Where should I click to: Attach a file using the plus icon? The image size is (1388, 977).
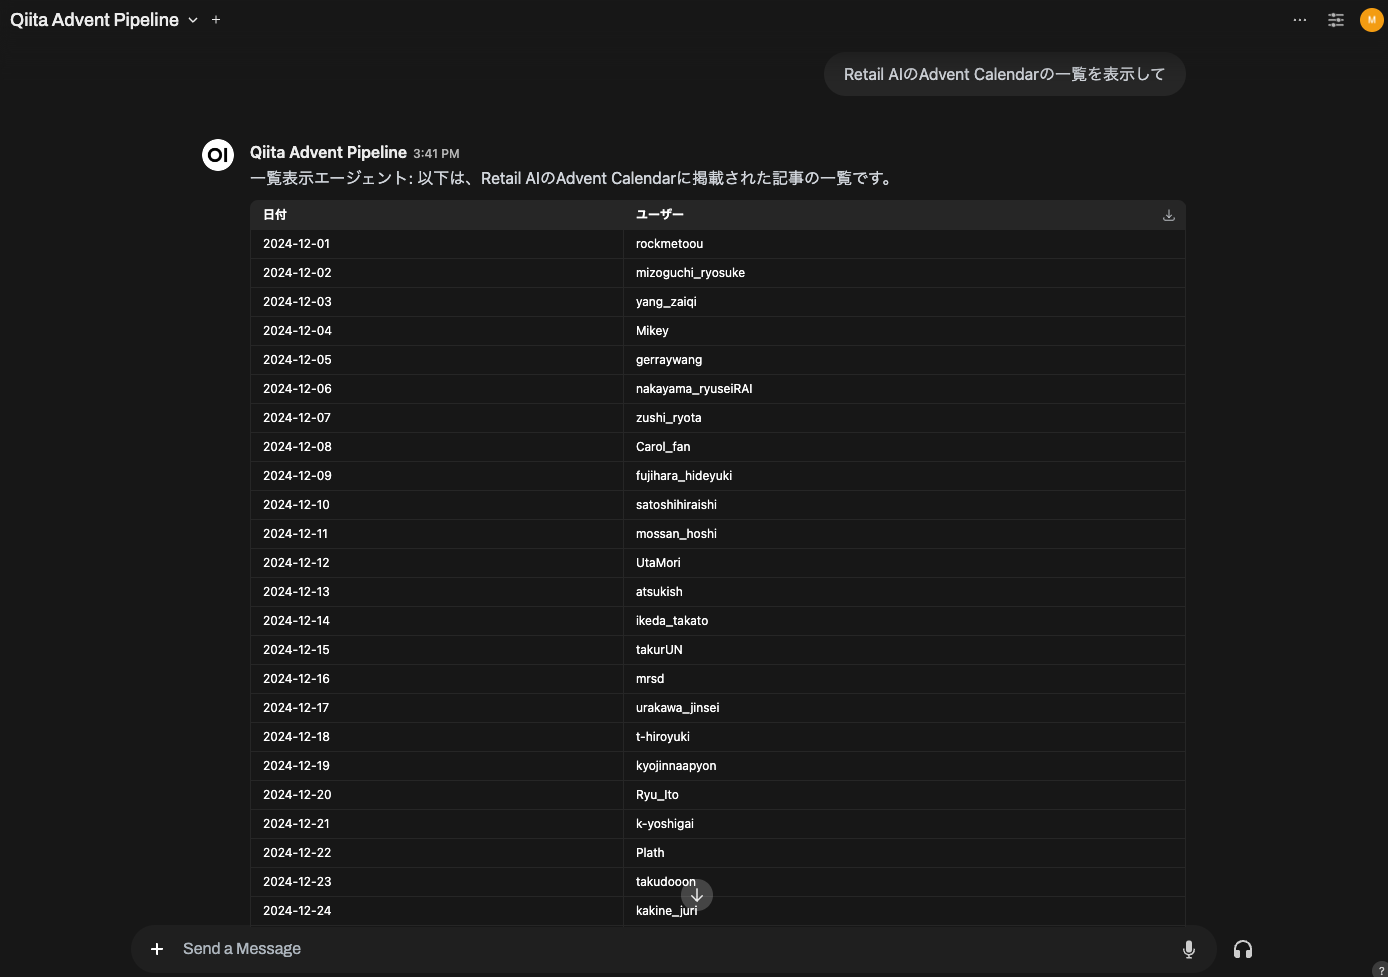156,948
